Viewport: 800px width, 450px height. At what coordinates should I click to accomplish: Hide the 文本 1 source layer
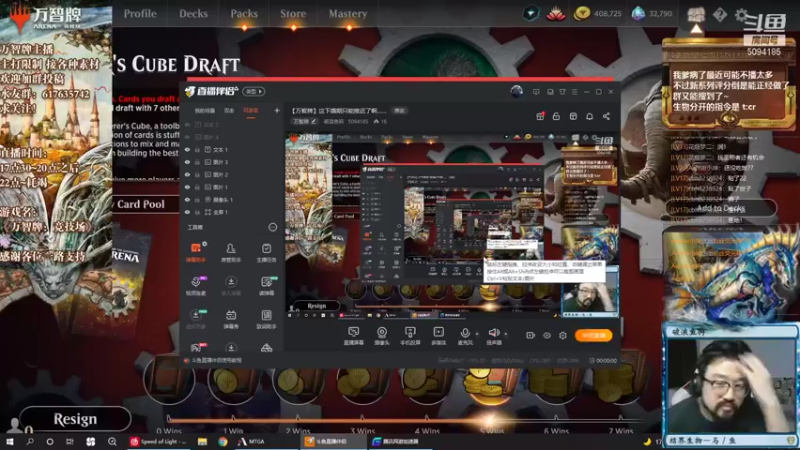tap(187, 150)
